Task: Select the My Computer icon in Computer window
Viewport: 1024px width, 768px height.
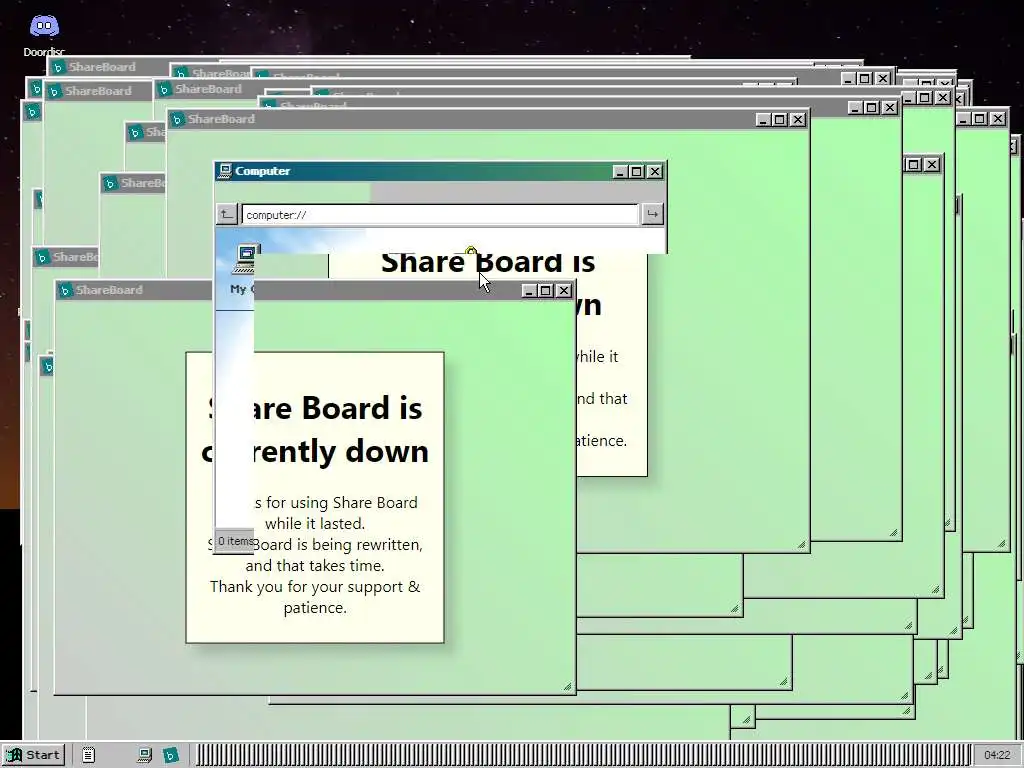Action: [x=246, y=269]
